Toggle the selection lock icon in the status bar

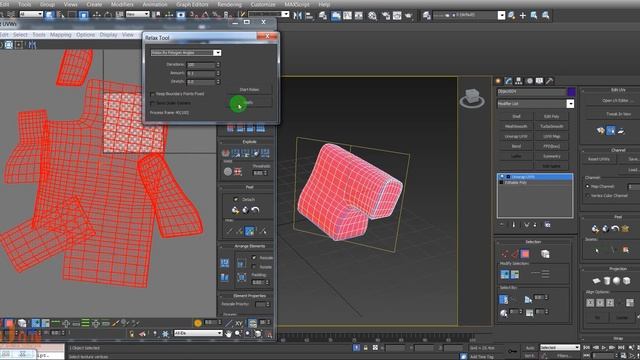click(366, 348)
